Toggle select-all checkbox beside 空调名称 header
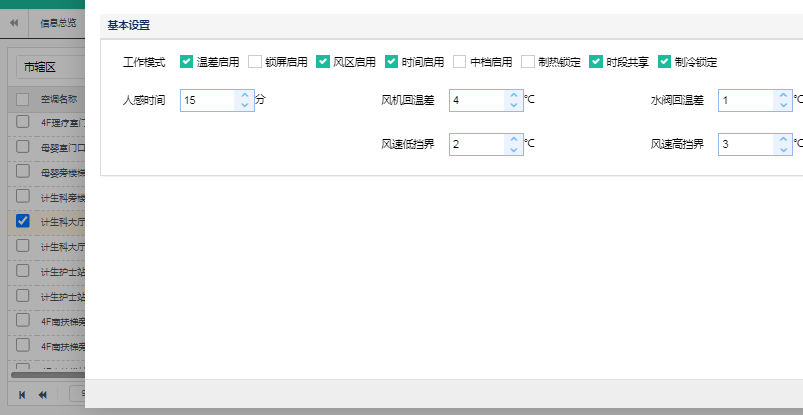Screen dimensions: 803x415 coord(22,99)
